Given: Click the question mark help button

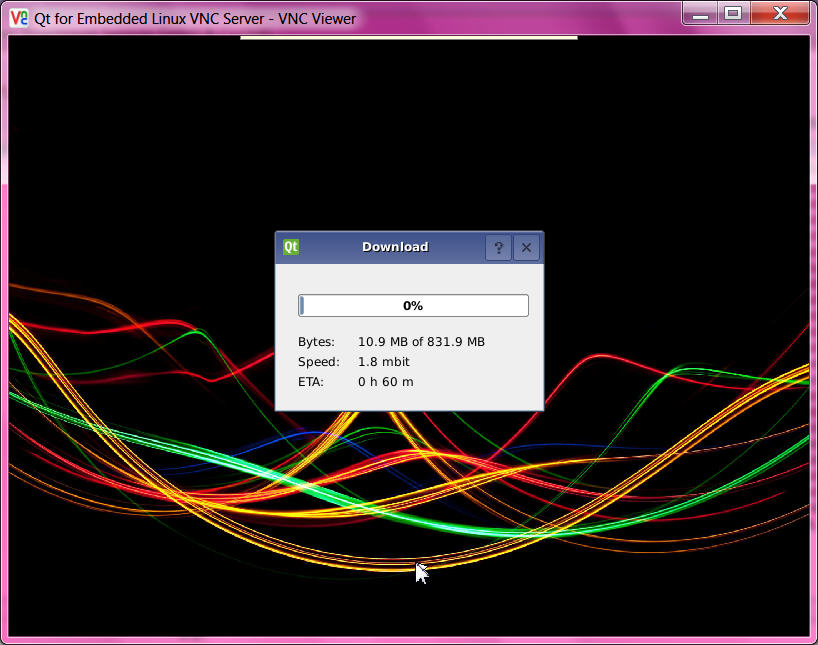Looking at the screenshot, I should click(498, 248).
